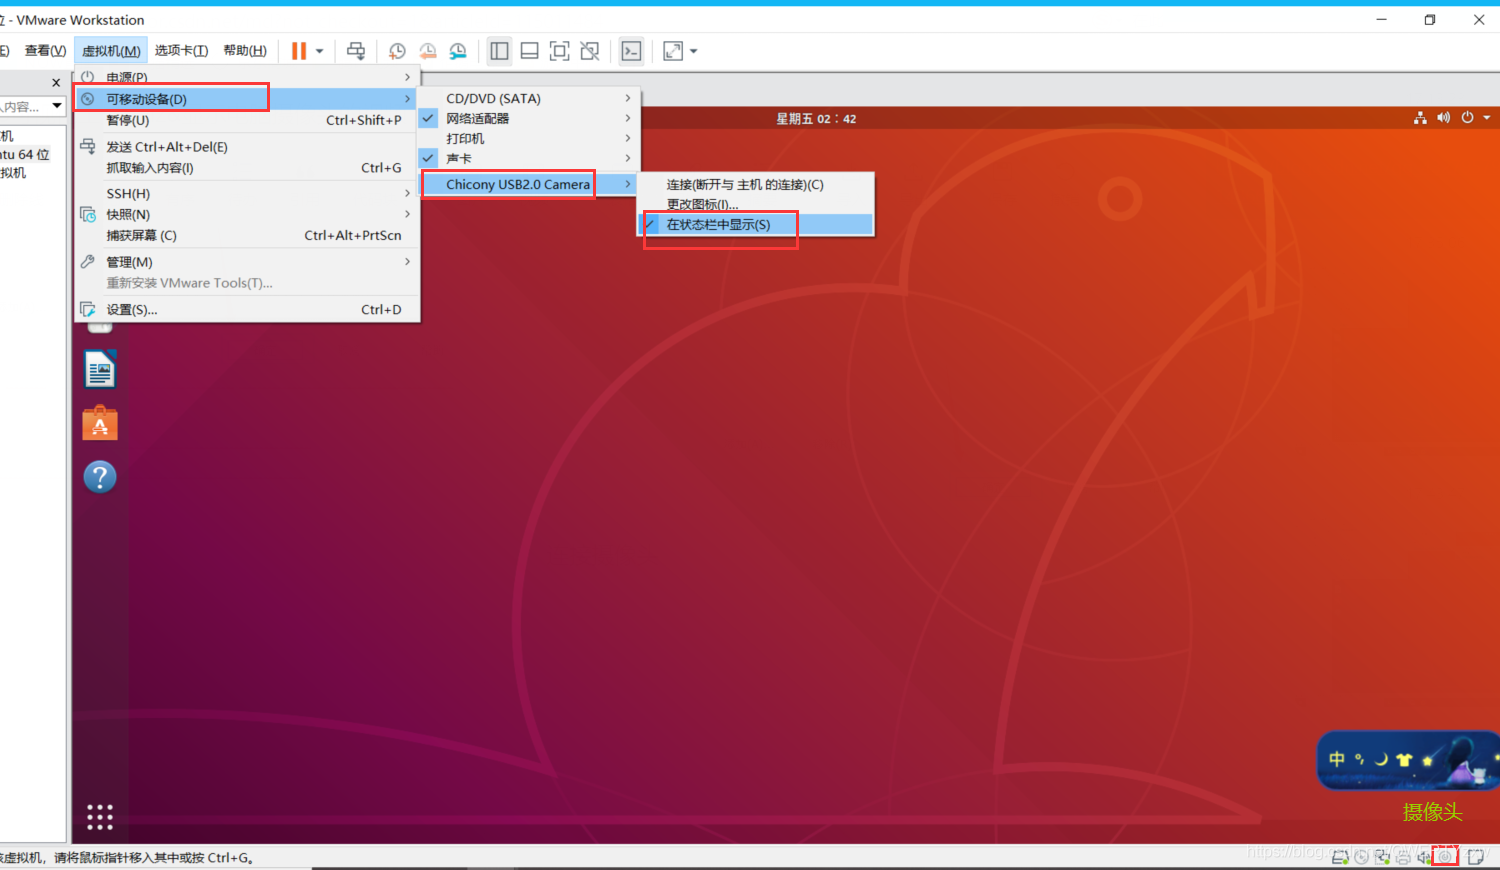This screenshot has width=1500, height=870.
Task: Click the console view toolbar icon
Action: 631,51
